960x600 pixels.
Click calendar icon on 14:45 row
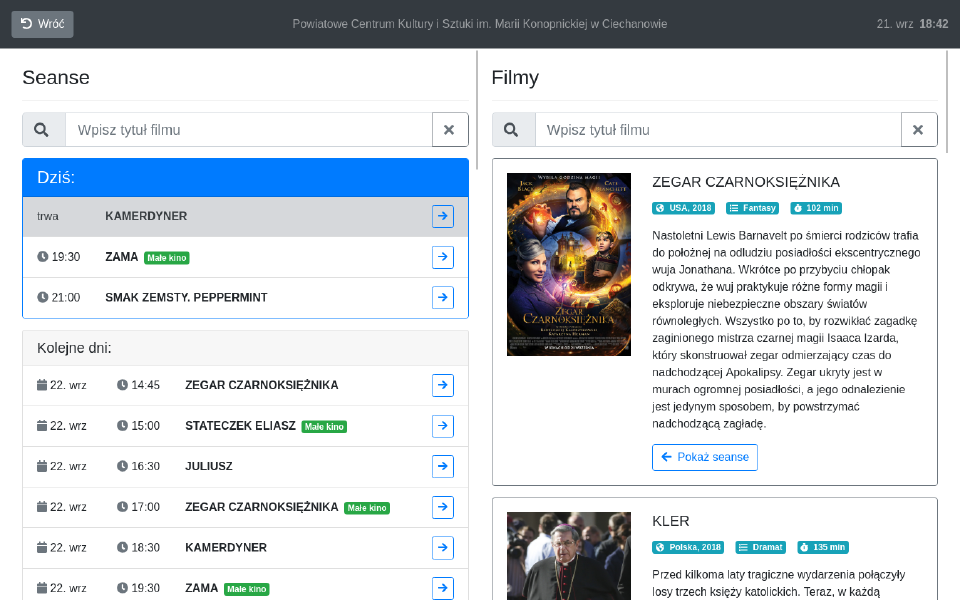tap(42, 384)
